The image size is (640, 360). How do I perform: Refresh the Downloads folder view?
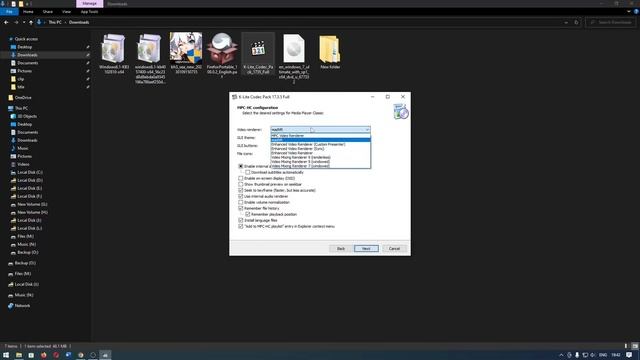[576, 22]
